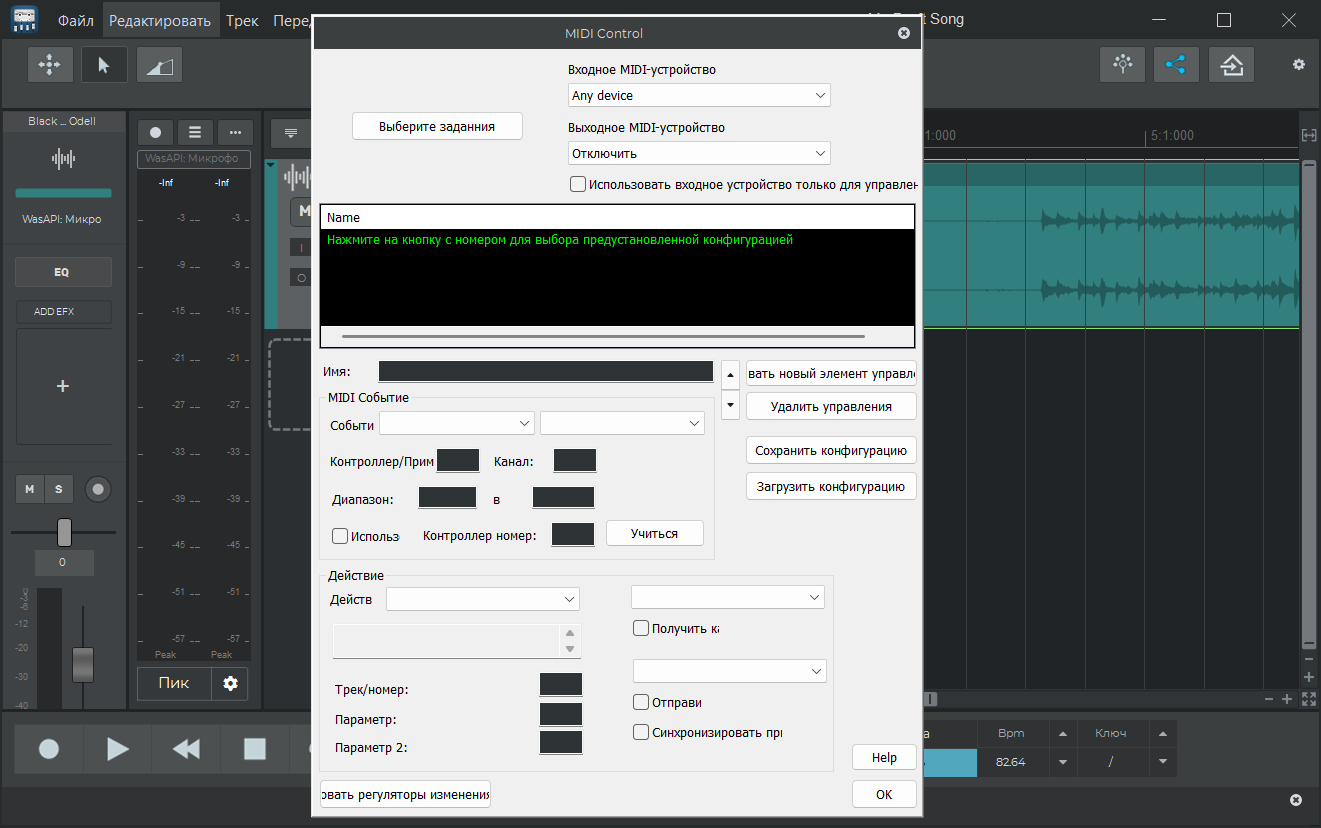This screenshot has width=1321, height=828.
Task: Click the fit-width icon above the timeline scrollbar
Action: pos(1309,135)
